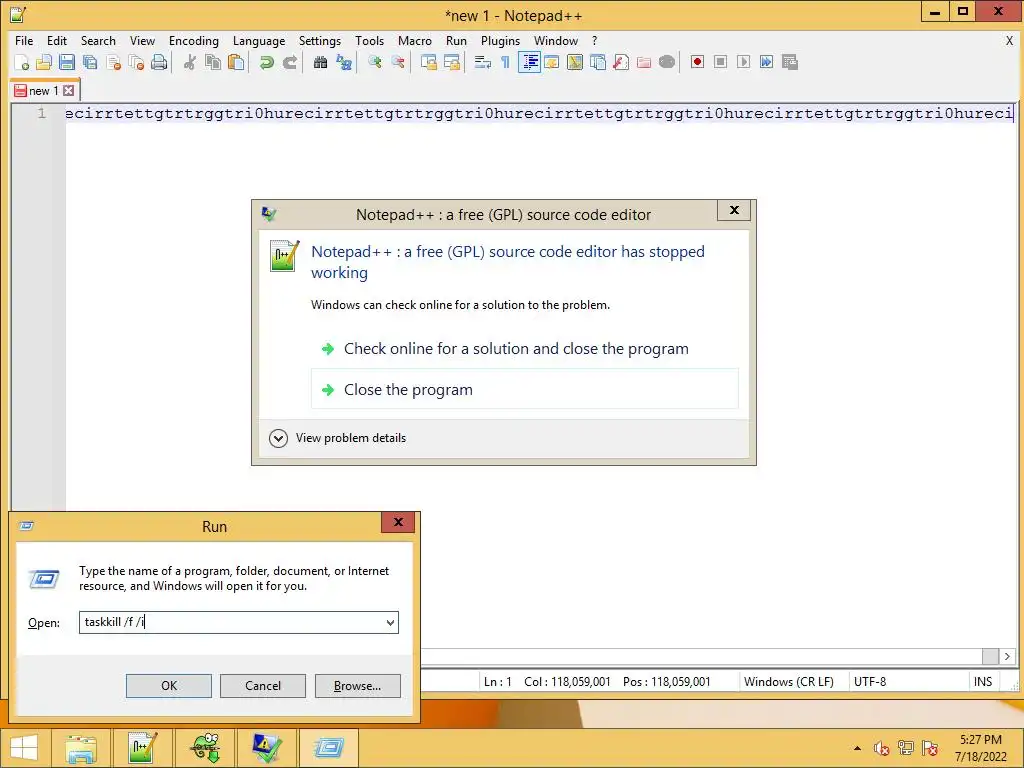
Task: Click the Redo arrow icon
Action: pyautogui.click(x=289, y=63)
